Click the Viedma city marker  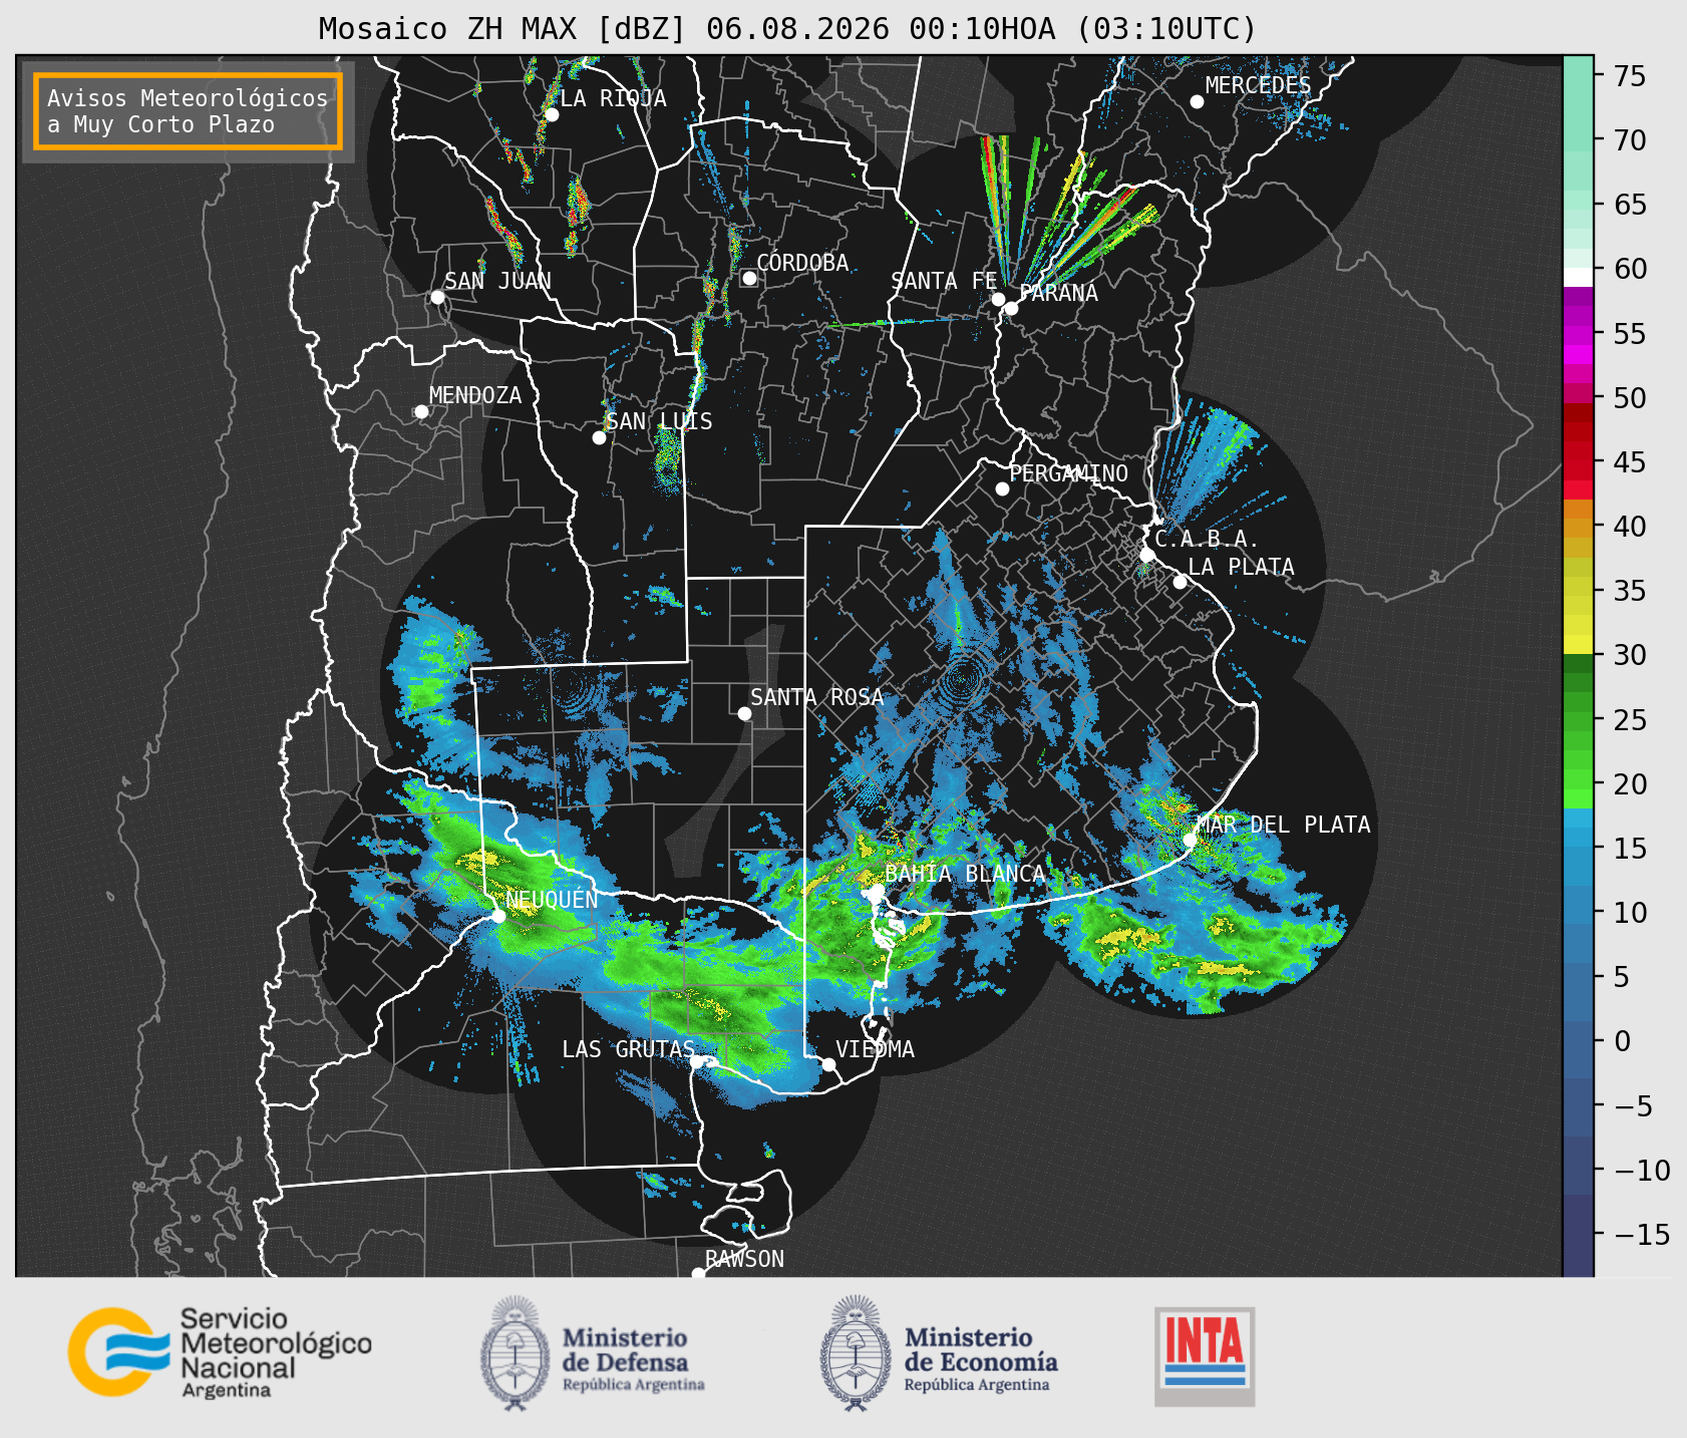point(828,1064)
